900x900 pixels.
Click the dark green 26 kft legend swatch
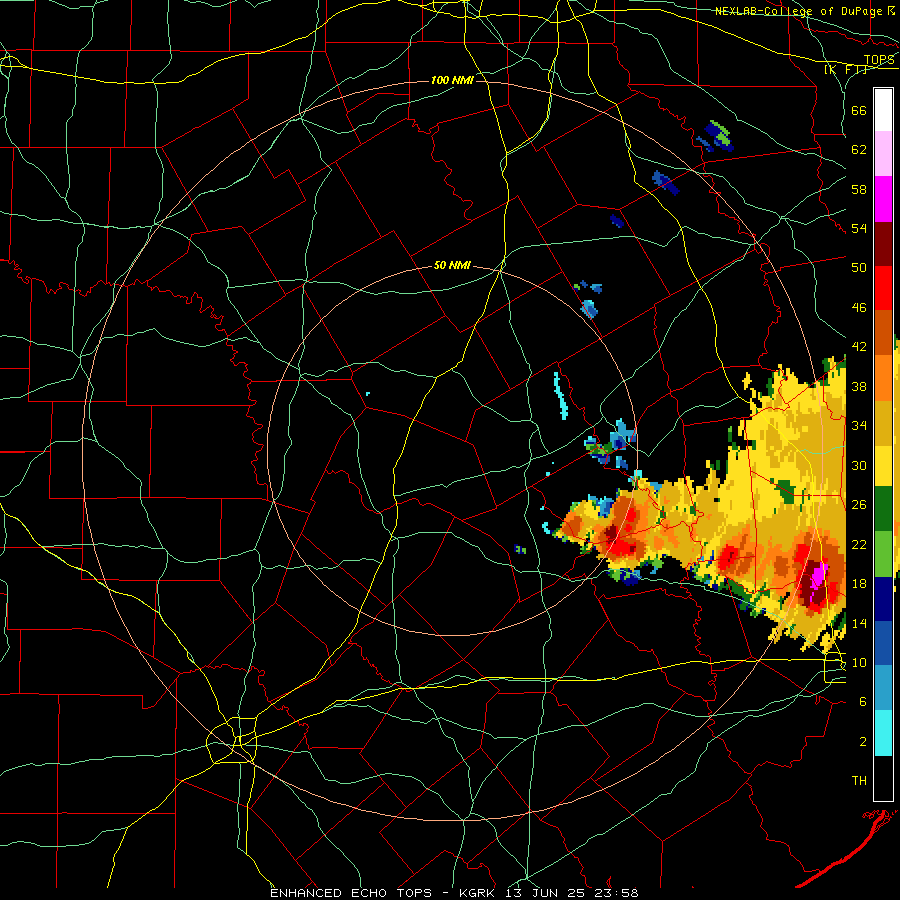point(883,509)
